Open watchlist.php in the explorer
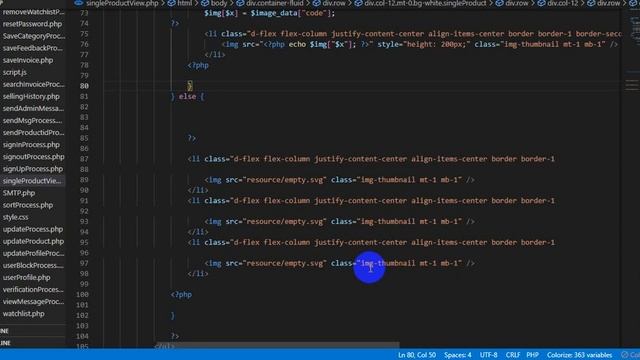Image resolution: width=640 pixels, height=360 pixels. (23, 314)
